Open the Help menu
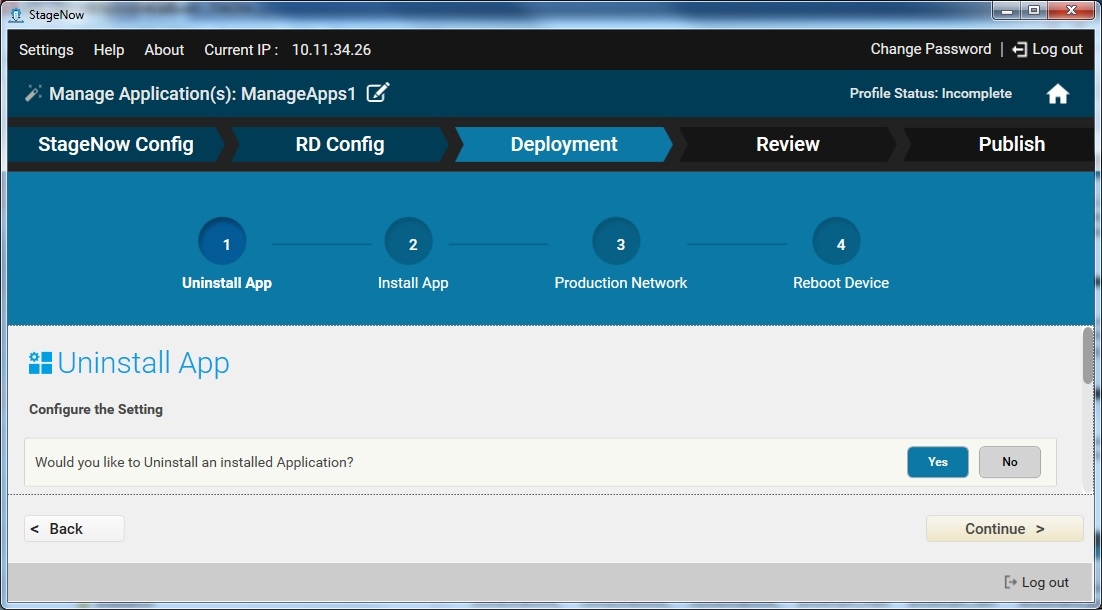This screenshot has height=610, width=1102. [x=109, y=50]
